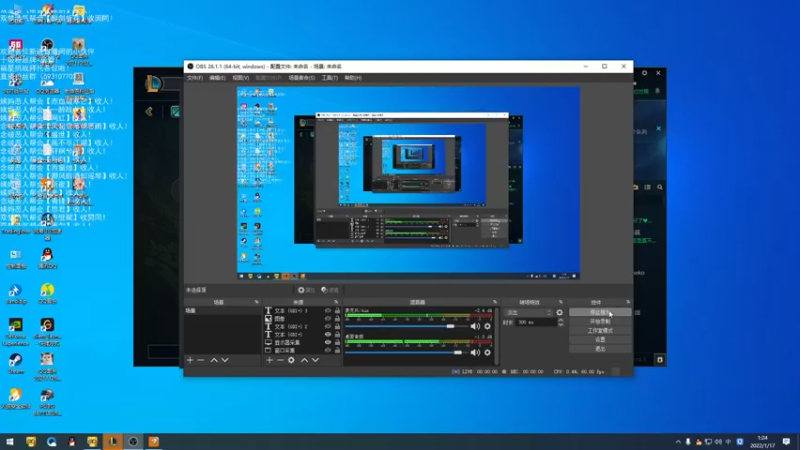This screenshot has height=450, width=800.
Task: Toggle visibility of the 图像 source
Action: coord(328,318)
